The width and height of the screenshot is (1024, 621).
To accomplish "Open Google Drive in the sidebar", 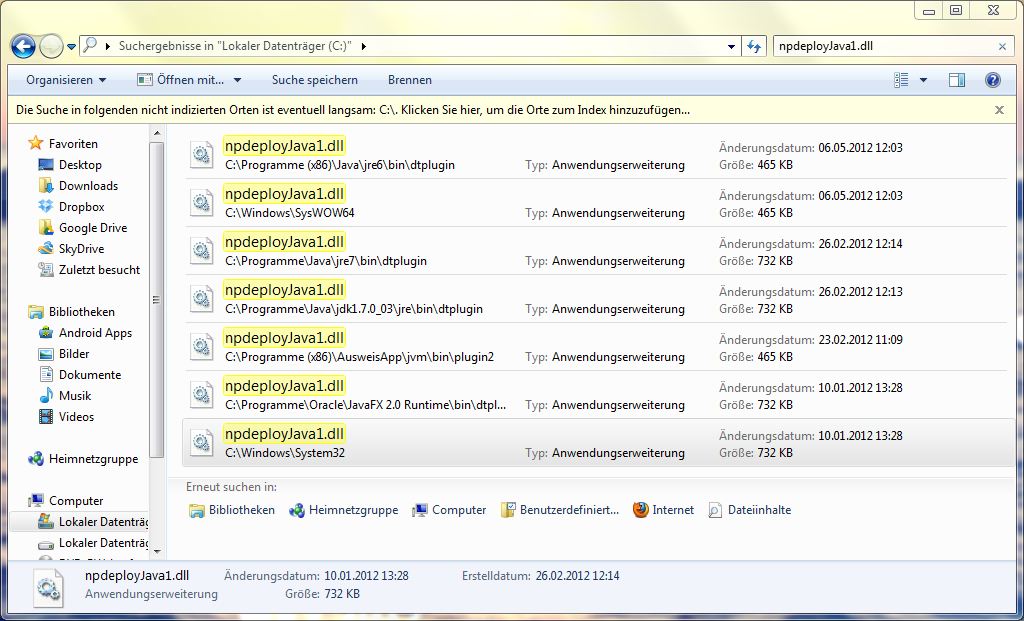I will pos(92,228).
